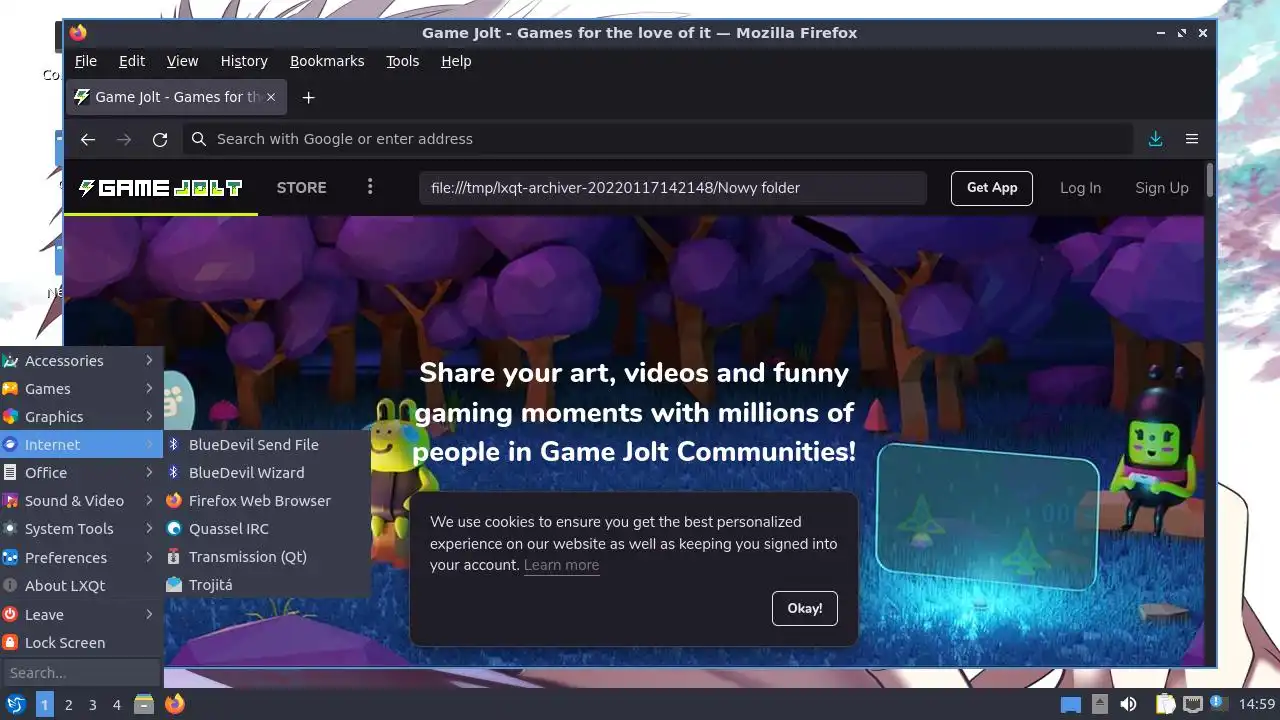This screenshot has width=1280, height=720.
Task: Open the Tools menu in Firefox
Action: click(403, 61)
